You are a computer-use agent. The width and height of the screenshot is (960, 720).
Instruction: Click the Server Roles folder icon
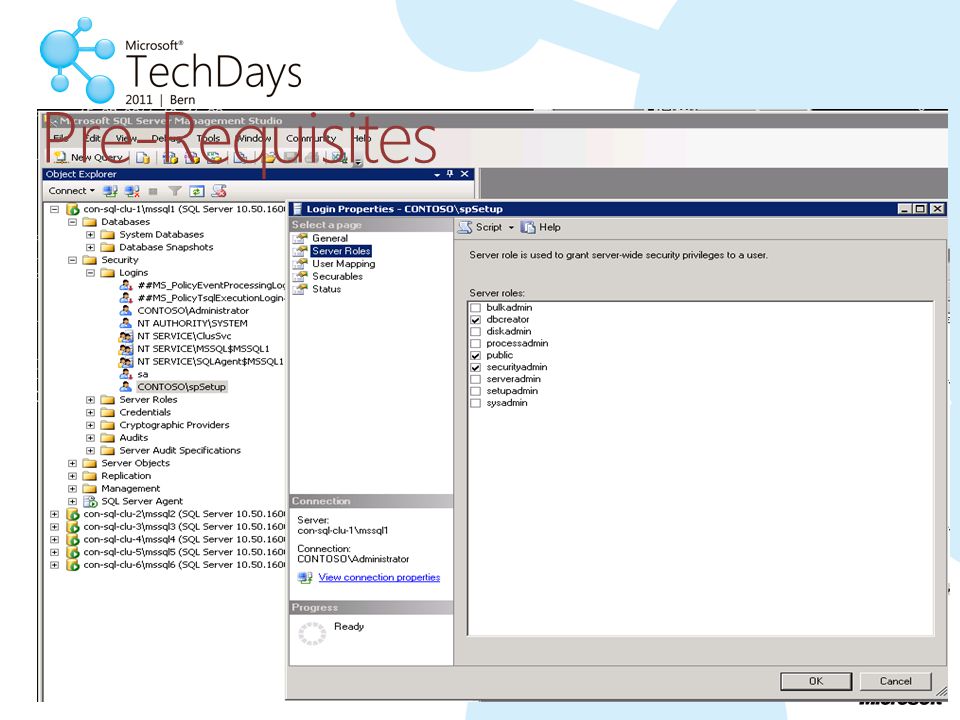click(108, 400)
